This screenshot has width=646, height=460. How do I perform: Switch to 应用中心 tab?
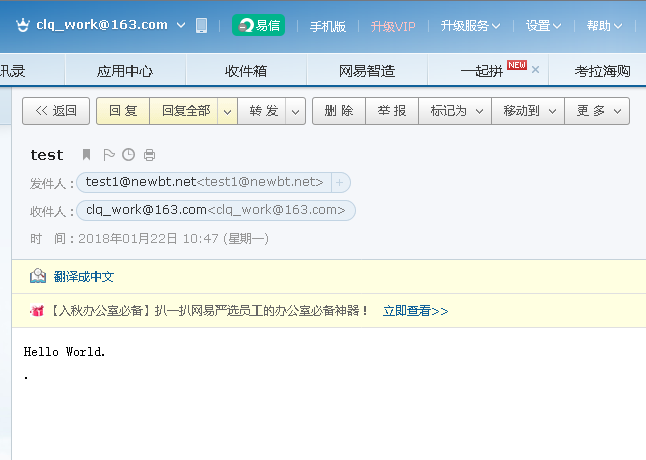pyautogui.click(x=125, y=71)
